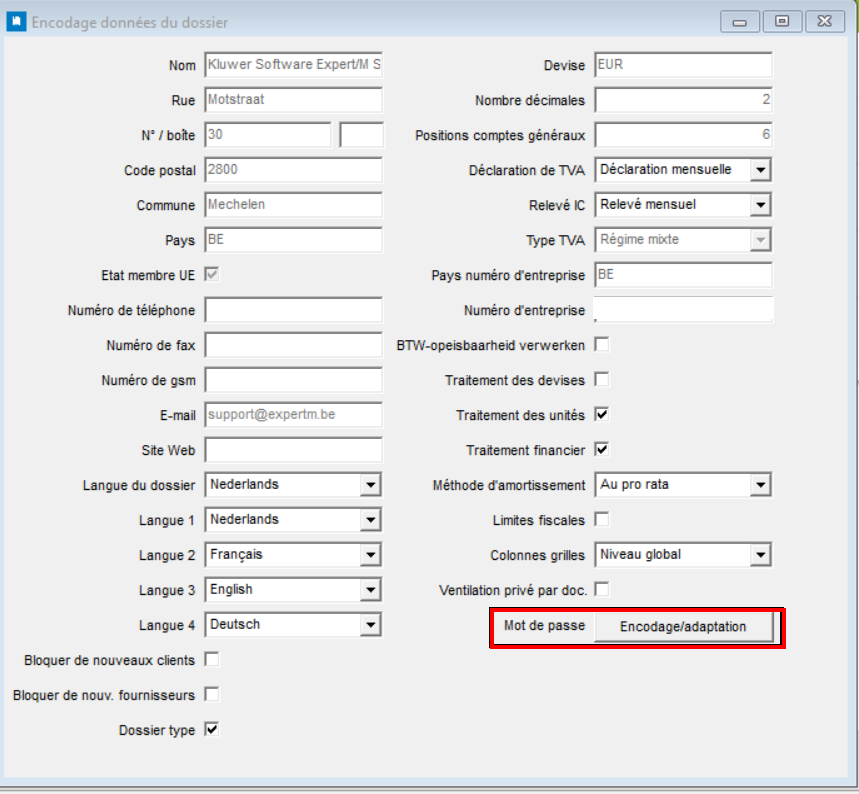Focus the Site Web field
The width and height of the screenshot is (859, 794).
click(294, 450)
